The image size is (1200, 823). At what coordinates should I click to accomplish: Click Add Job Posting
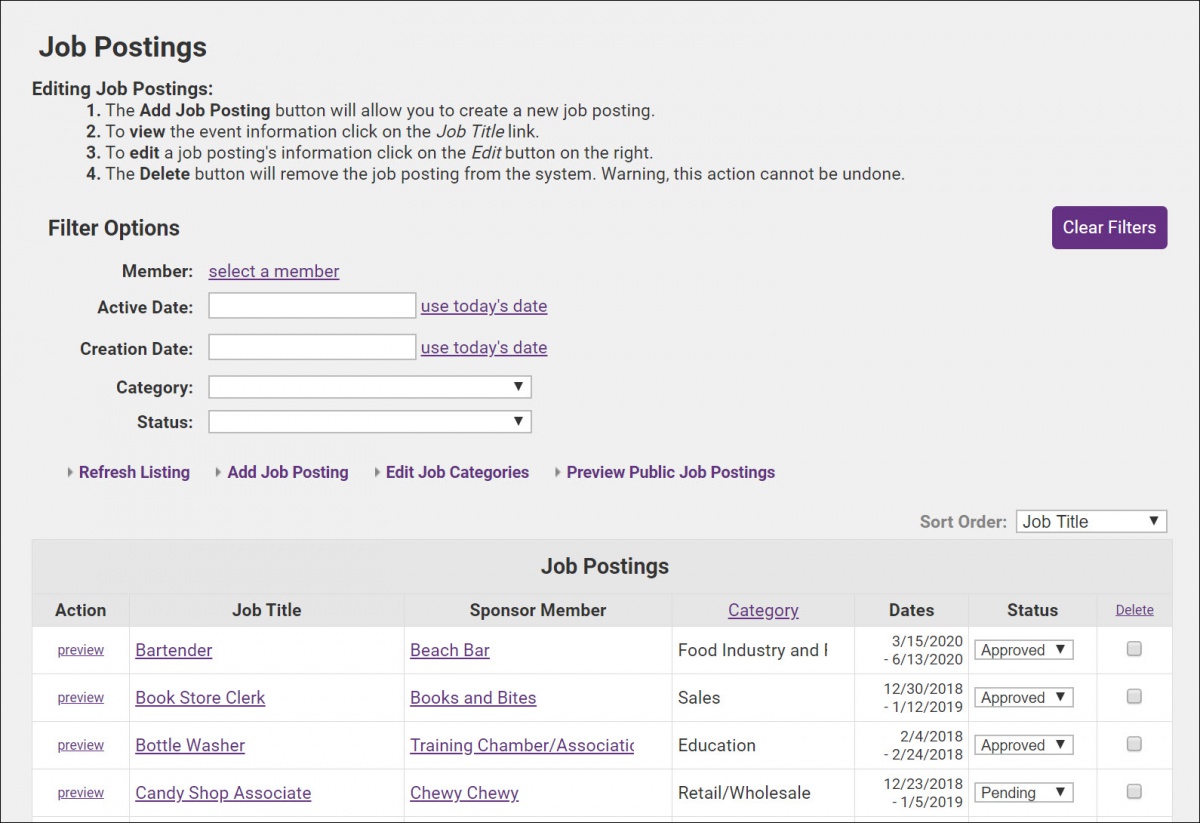click(287, 472)
